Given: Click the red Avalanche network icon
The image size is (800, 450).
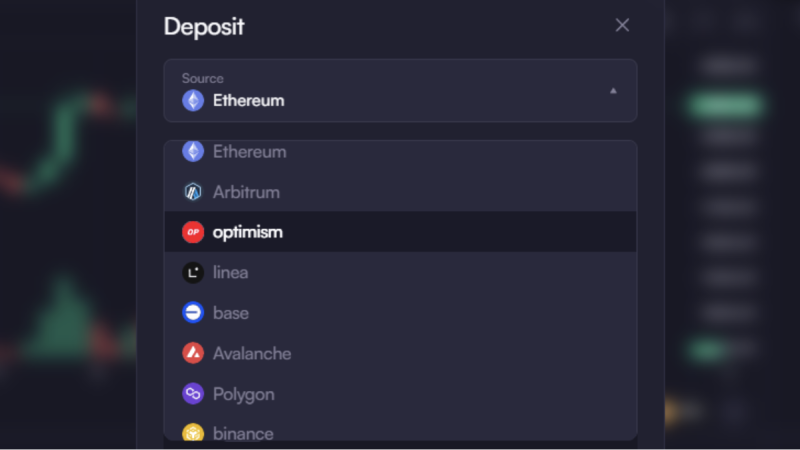Looking at the screenshot, I should click(193, 353).
